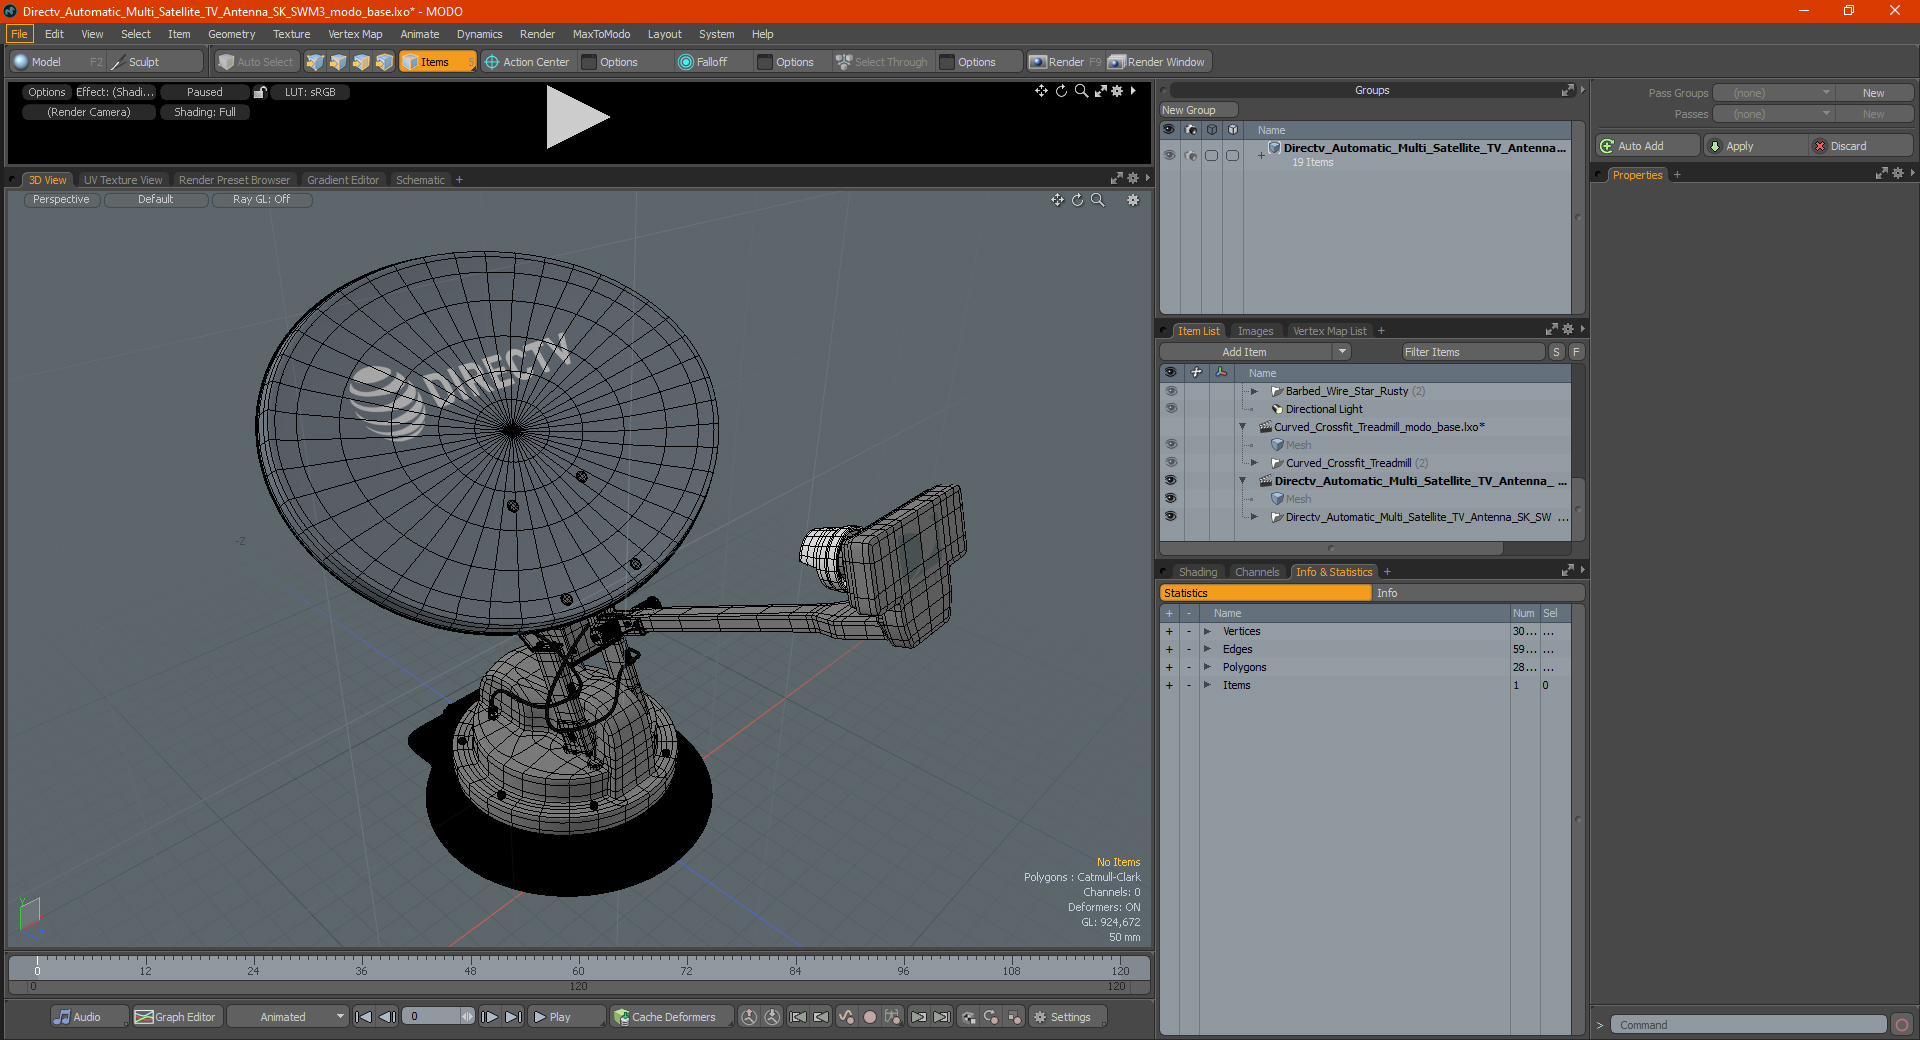Viewport: 1920px width, 1040px height.
Task: Switch to the Schematic tab
Action: coord(420,180)
